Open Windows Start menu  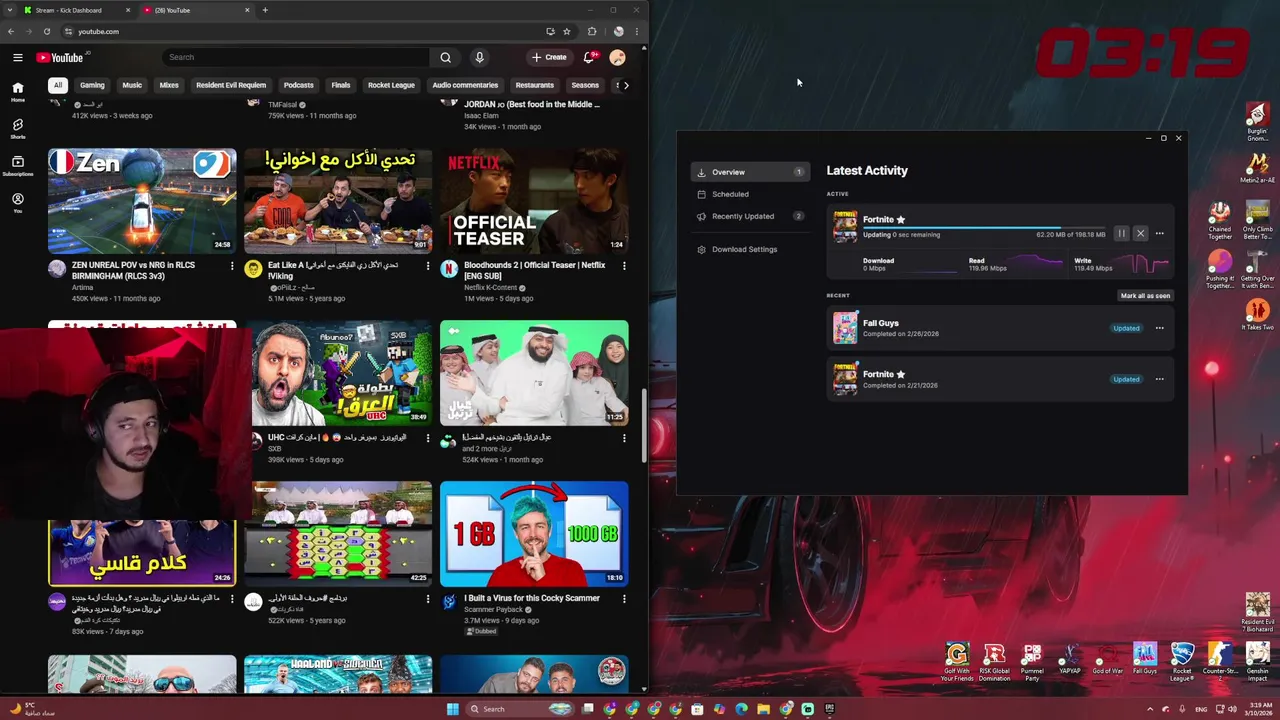tap(452, 709)
